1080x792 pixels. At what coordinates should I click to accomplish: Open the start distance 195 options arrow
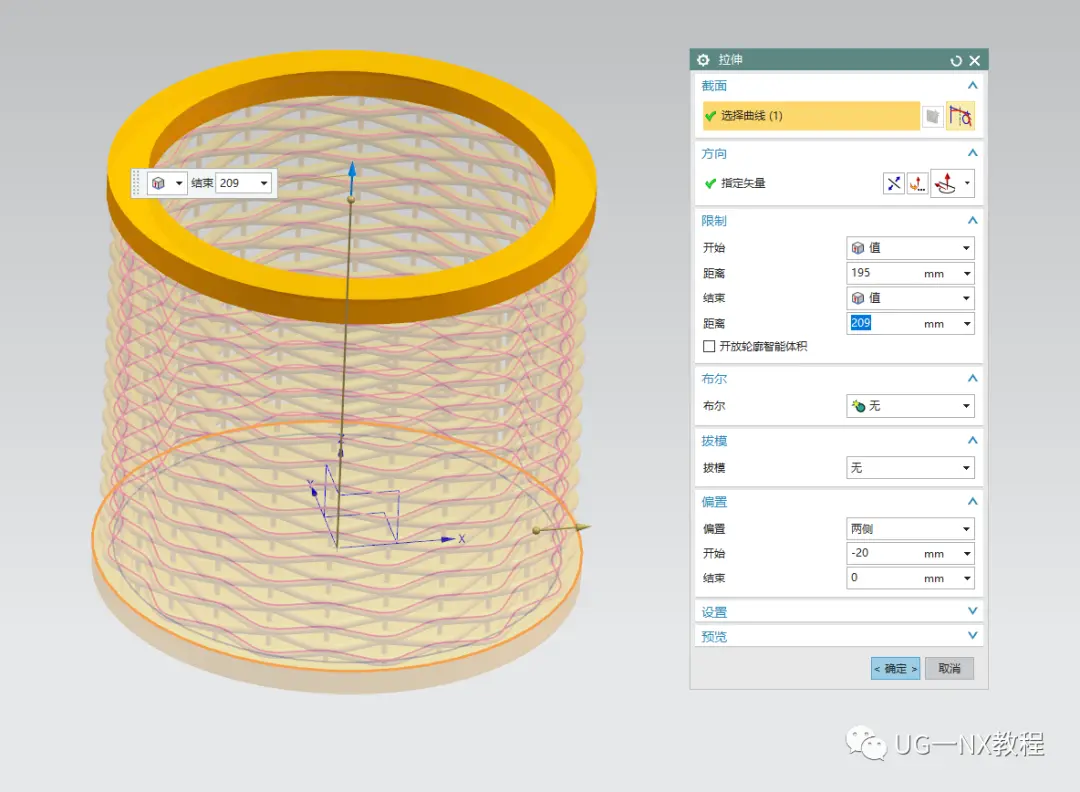coord(967,273)
